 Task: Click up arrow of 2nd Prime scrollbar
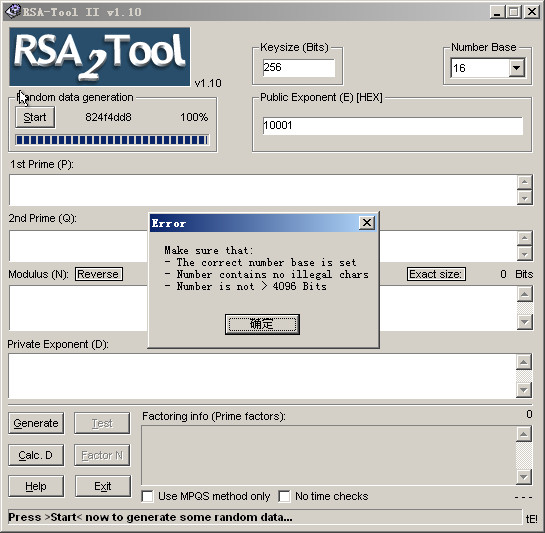click(525, 238)
